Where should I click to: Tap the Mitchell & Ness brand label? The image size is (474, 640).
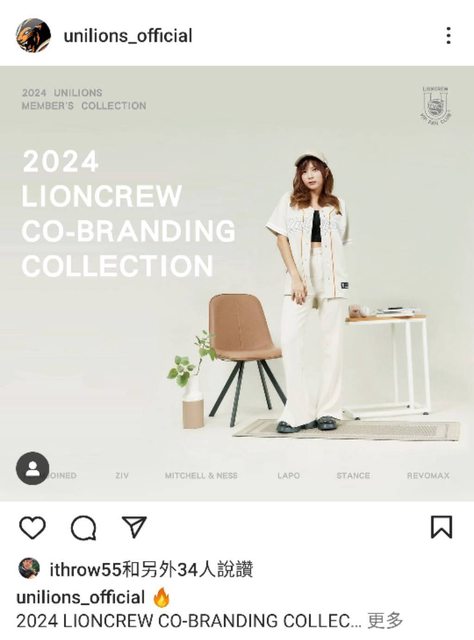pos(201,476)
